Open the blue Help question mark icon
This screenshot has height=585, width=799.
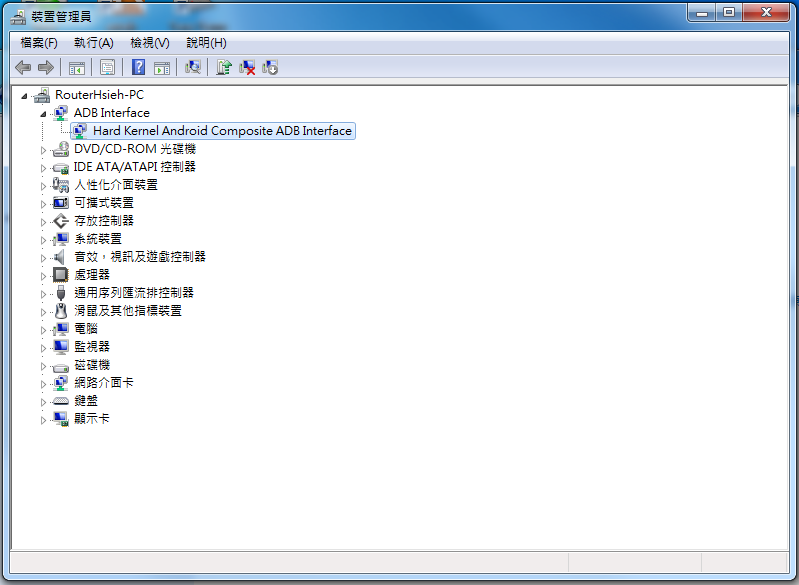click(138, 67)
